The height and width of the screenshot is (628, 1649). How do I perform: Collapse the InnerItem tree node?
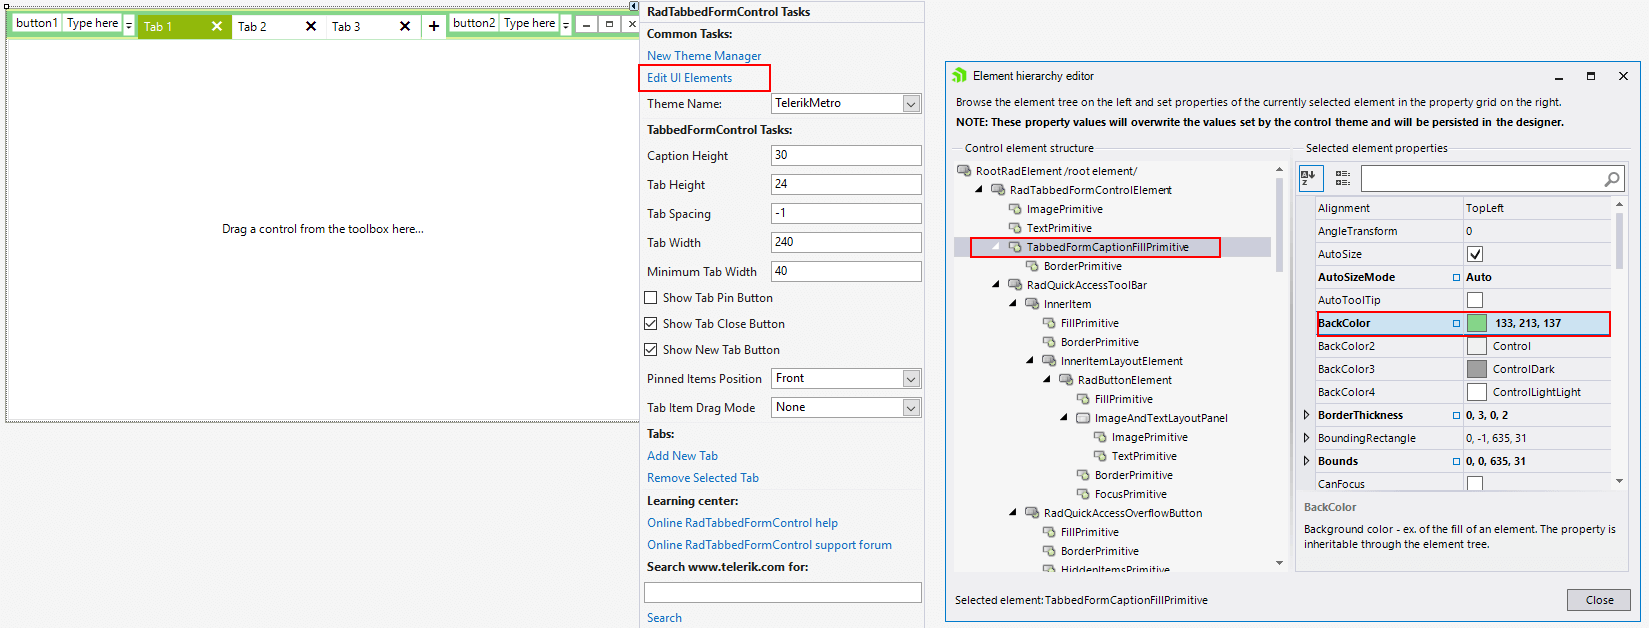coord(1013,304)
